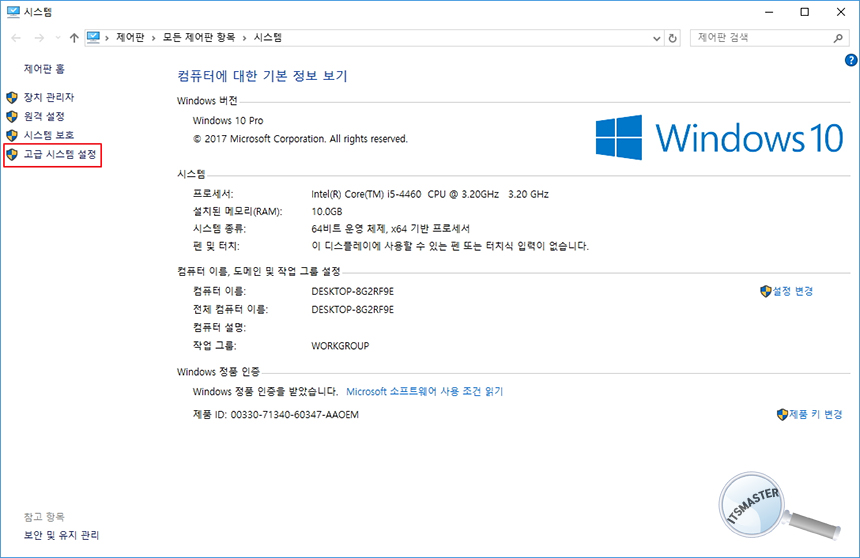Click shield icon beside 고급 시스템 설정
860x558 pixels.
[12, 155]
